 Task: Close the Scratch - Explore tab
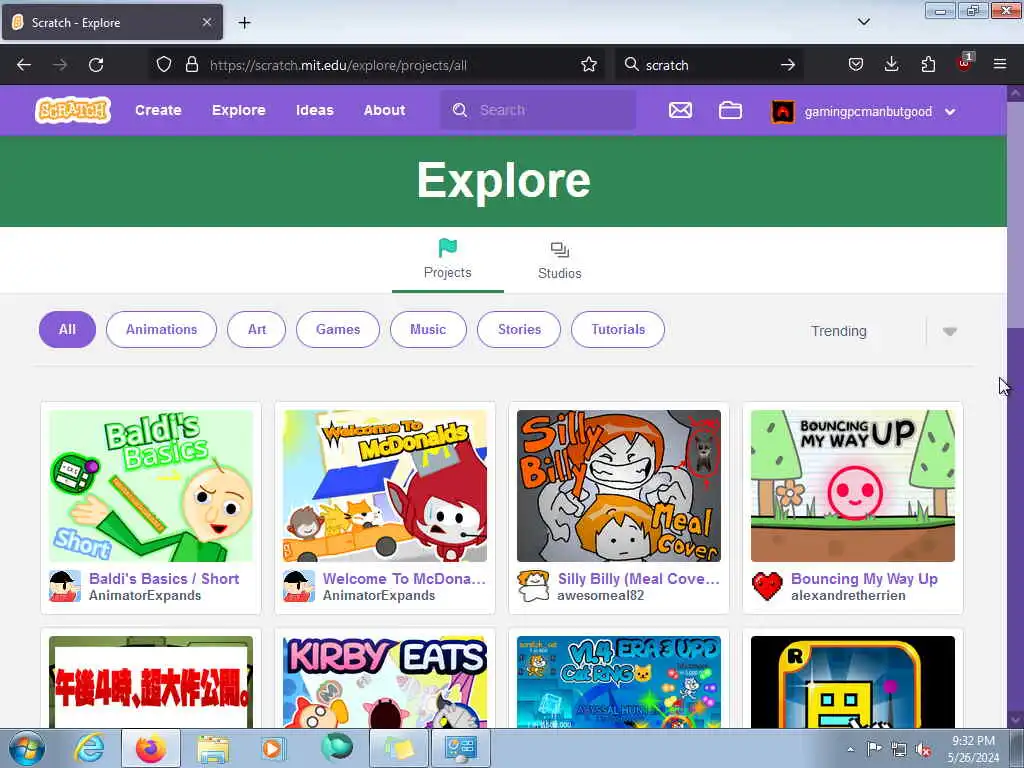click(x=207, y=22)
